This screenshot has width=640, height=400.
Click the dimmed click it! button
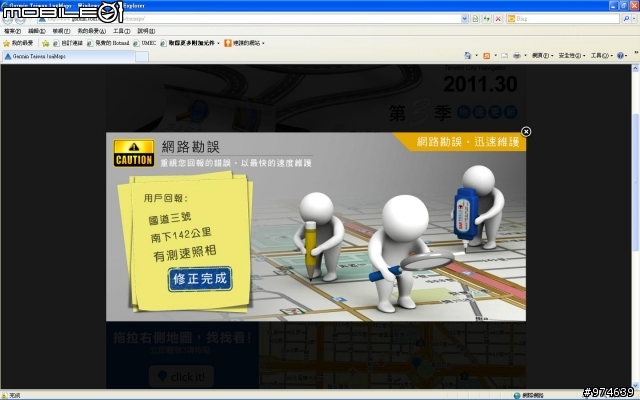pos(181,376)
